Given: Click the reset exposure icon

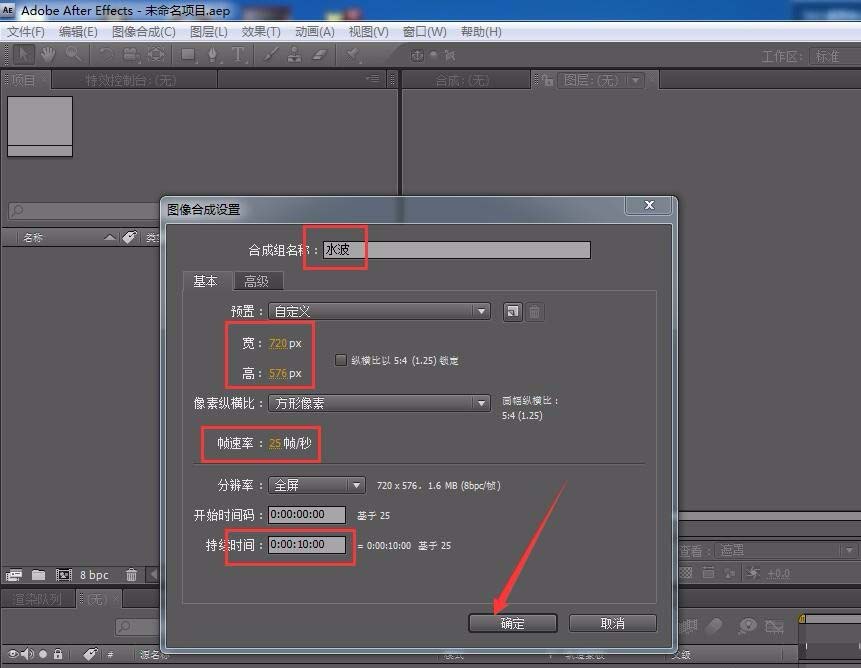Looking at the screenshot, I should pos(752,573).
